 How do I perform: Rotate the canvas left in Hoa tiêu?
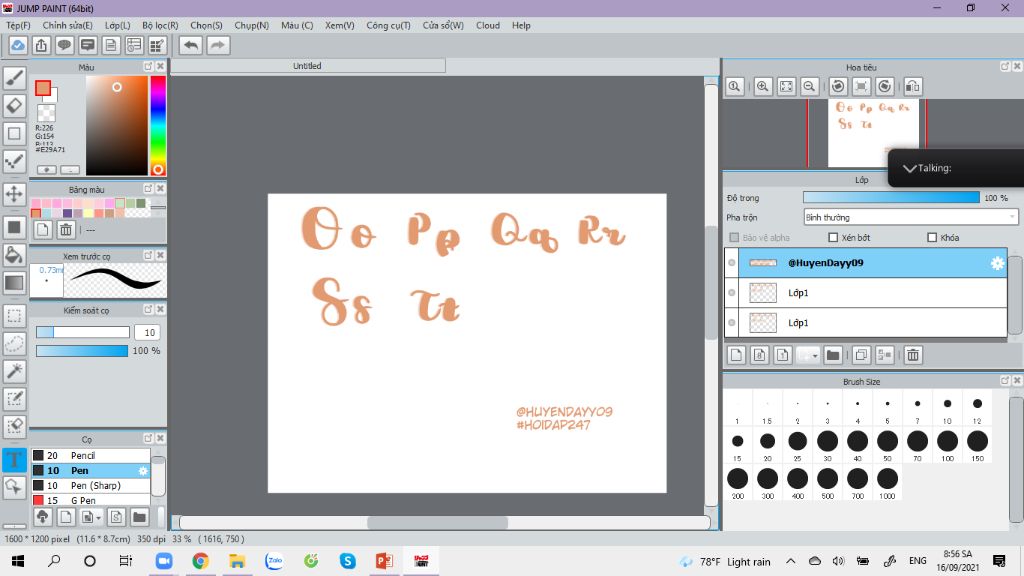coord(838,86)
